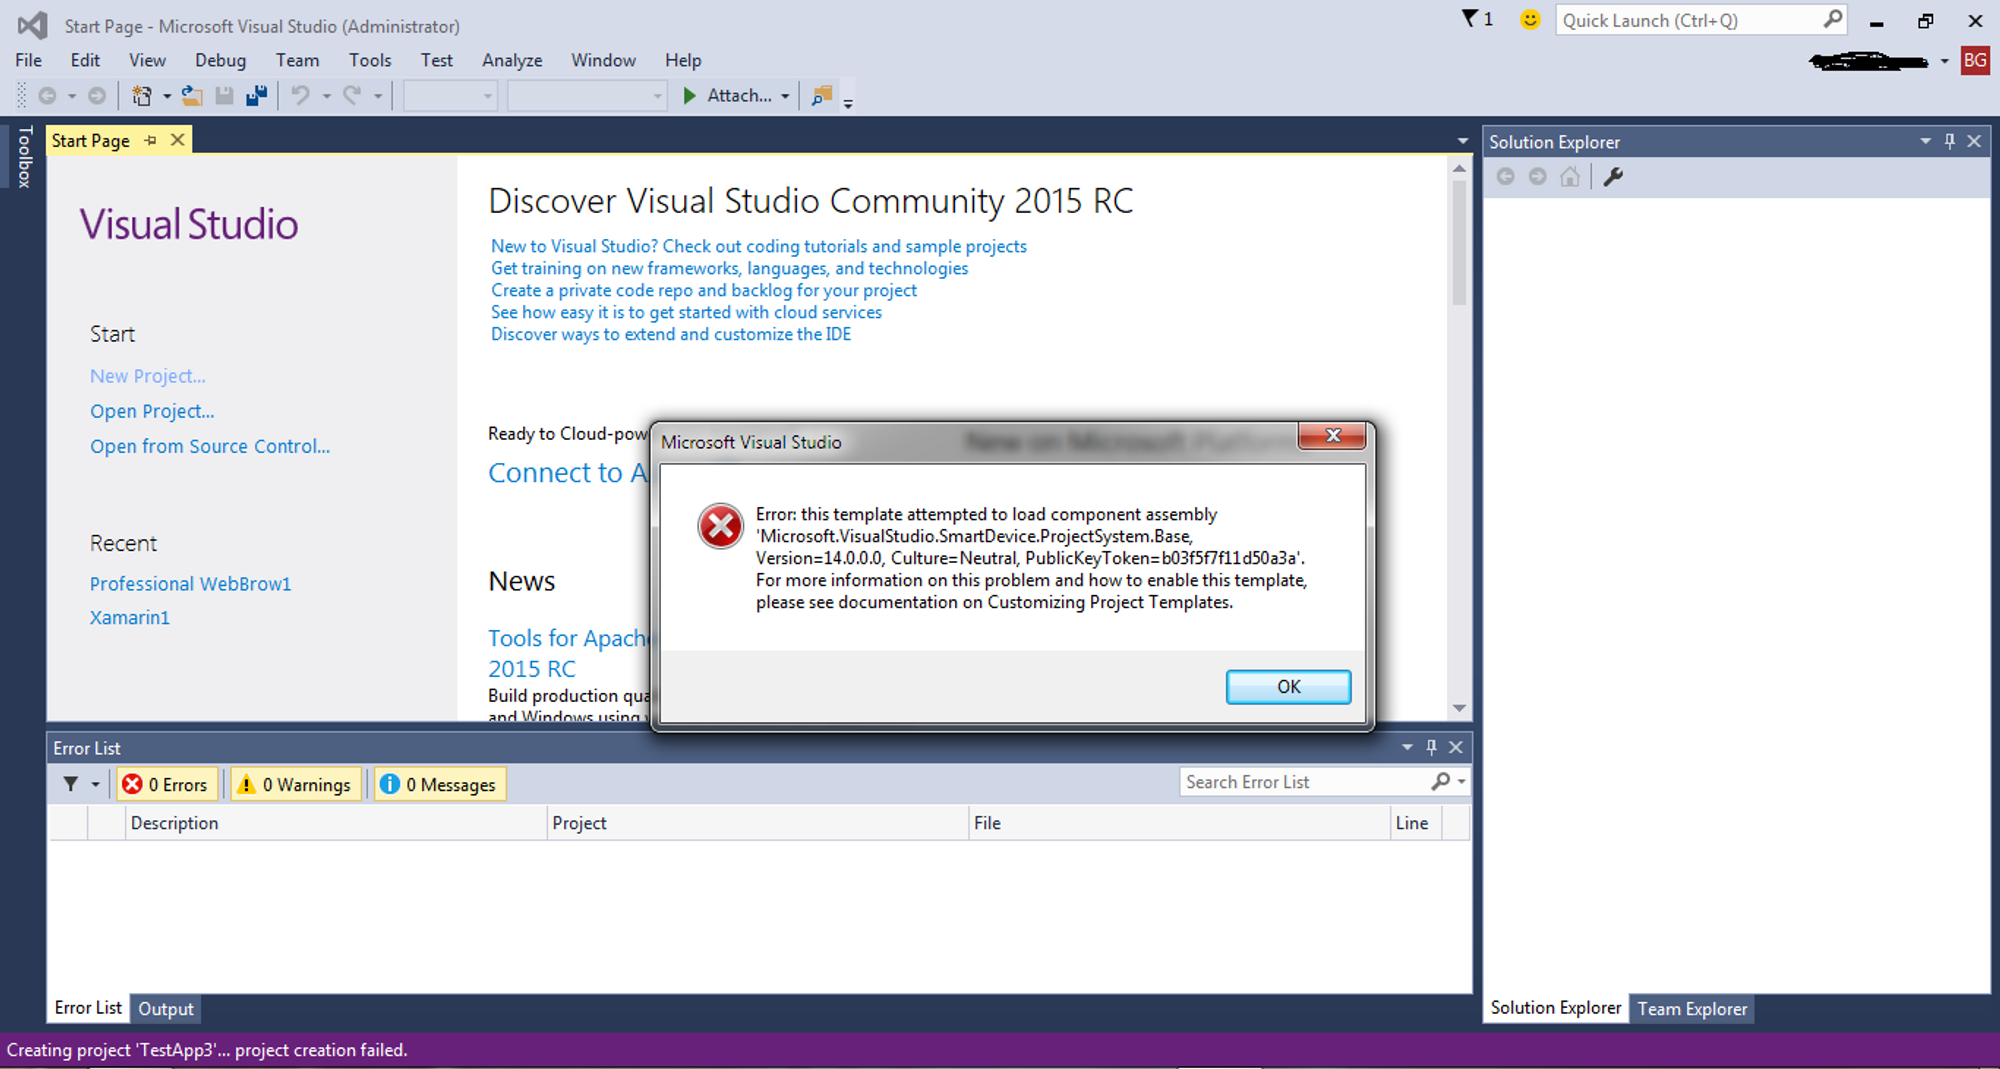Open the document tabs overflow dropdown
The height and width of the screenshot is (1069, 2000).
[x=1462, y=141]
